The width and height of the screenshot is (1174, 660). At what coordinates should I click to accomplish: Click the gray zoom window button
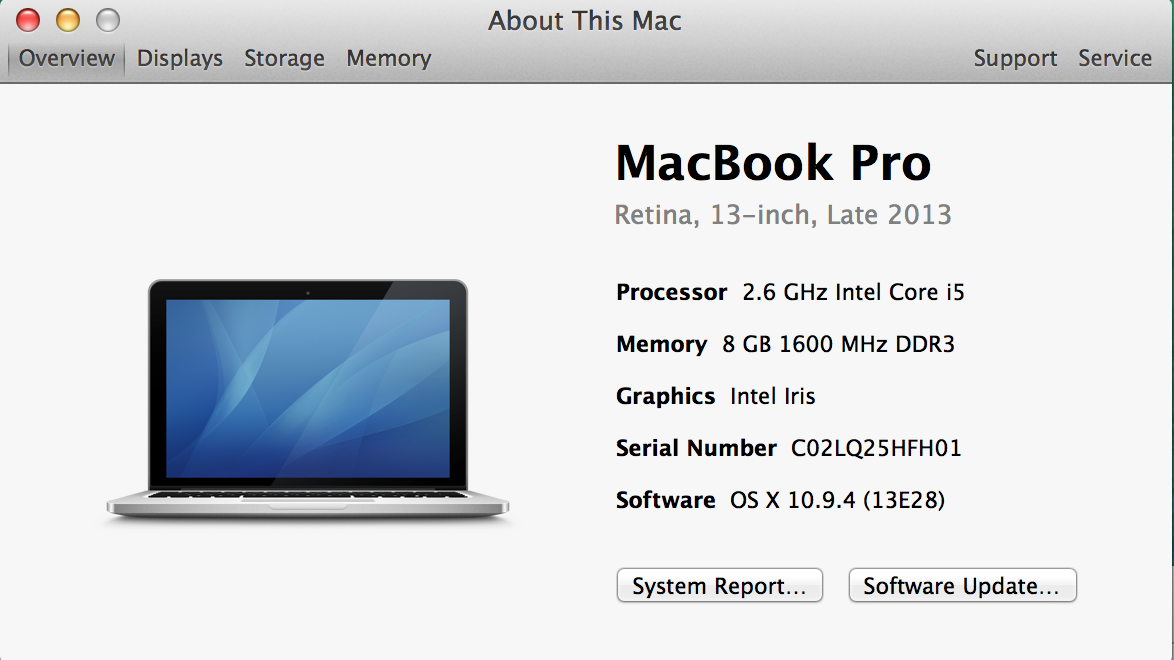click(106, 20)
